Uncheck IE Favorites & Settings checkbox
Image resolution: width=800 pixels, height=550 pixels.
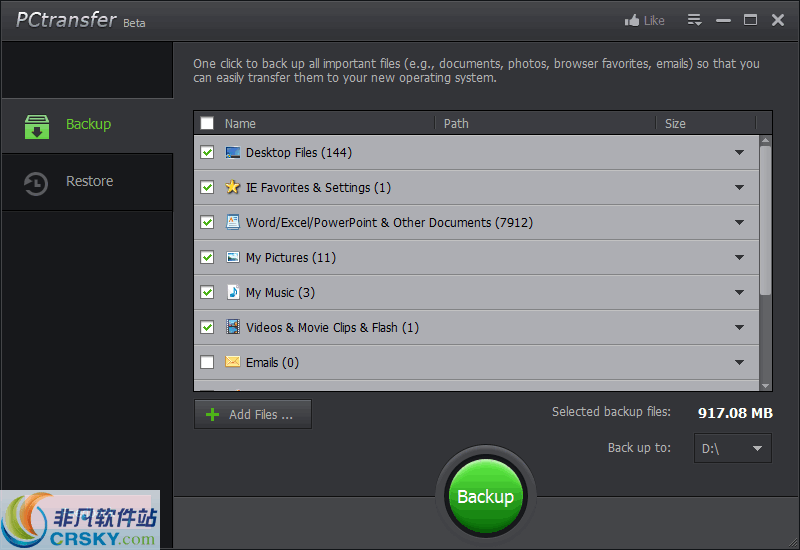pos(207,187)
